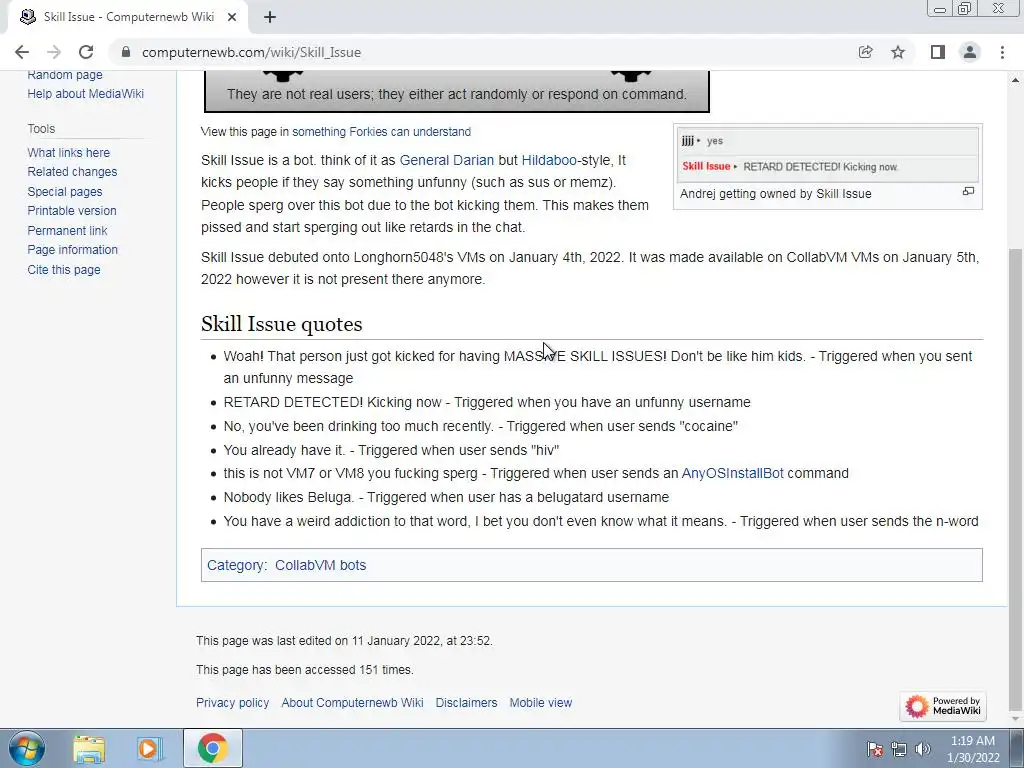Click the site lock security icon
The width and height of the screenshot is (1024, 768).
pos(127,52)
